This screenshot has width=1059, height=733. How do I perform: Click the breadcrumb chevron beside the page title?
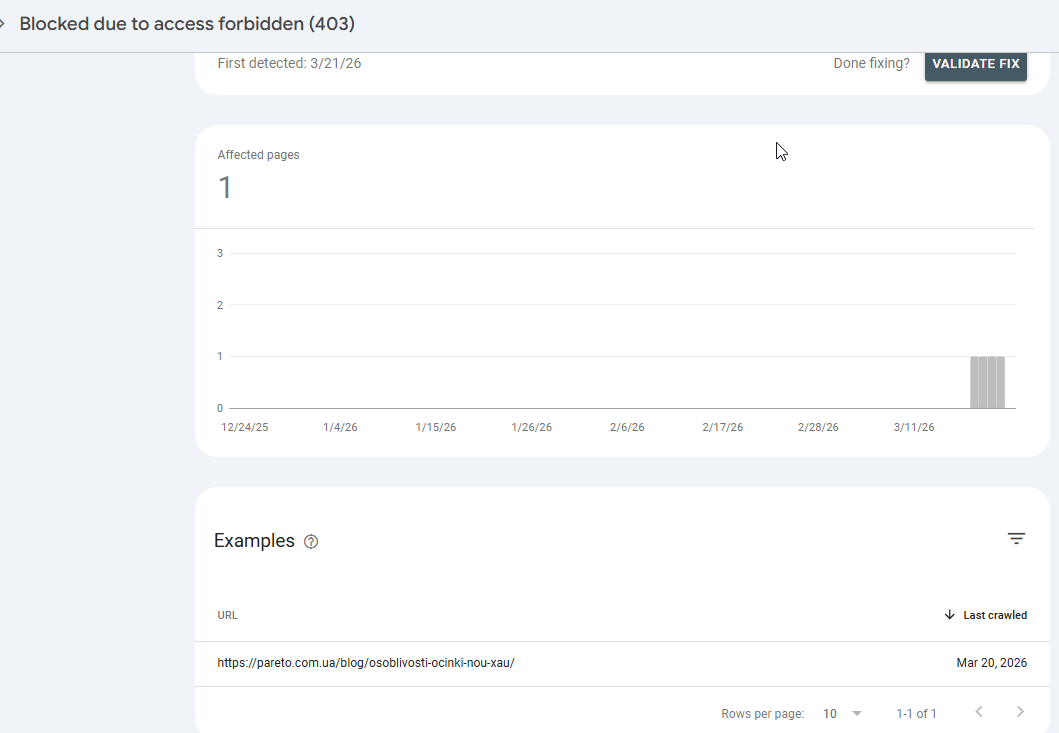click(x=4, y=24)
